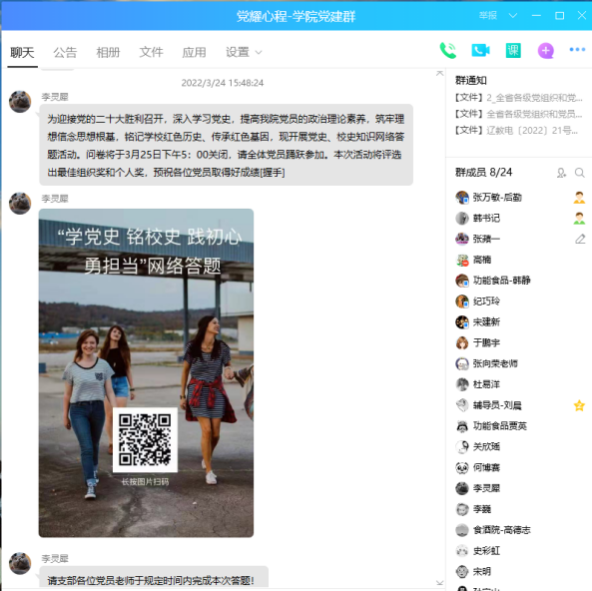Screen dimensions: 592x591
Task: Expand the 设置 dropdown
Action: point(244,52)
